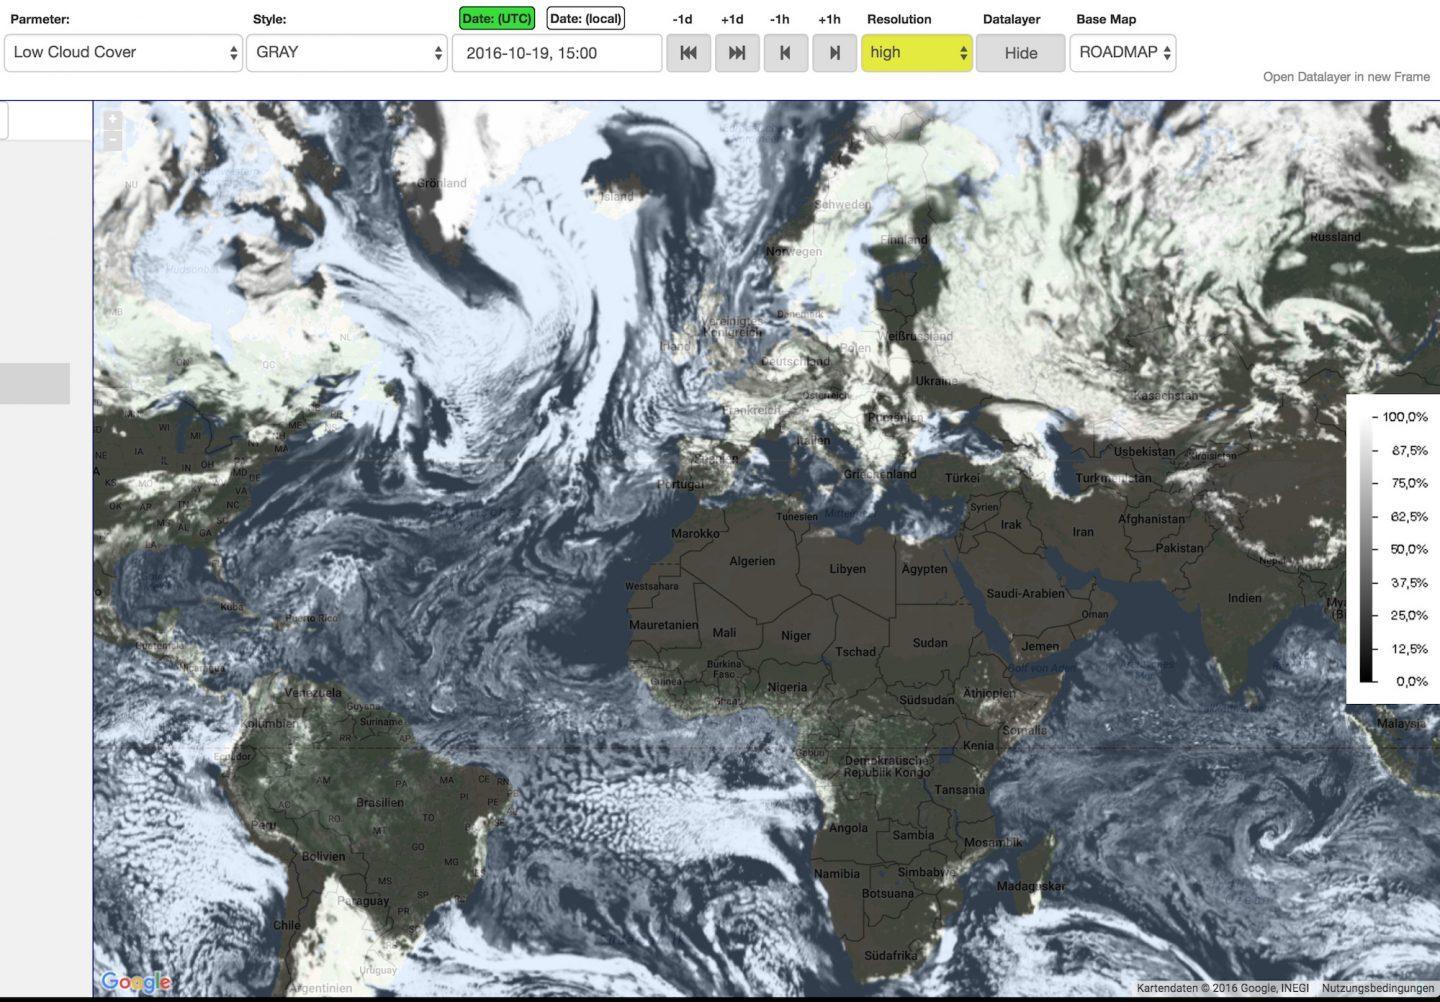Viewport: 1440px width, 1002px height.
Task: Change the Resolution from high
Action: (915, 52)
